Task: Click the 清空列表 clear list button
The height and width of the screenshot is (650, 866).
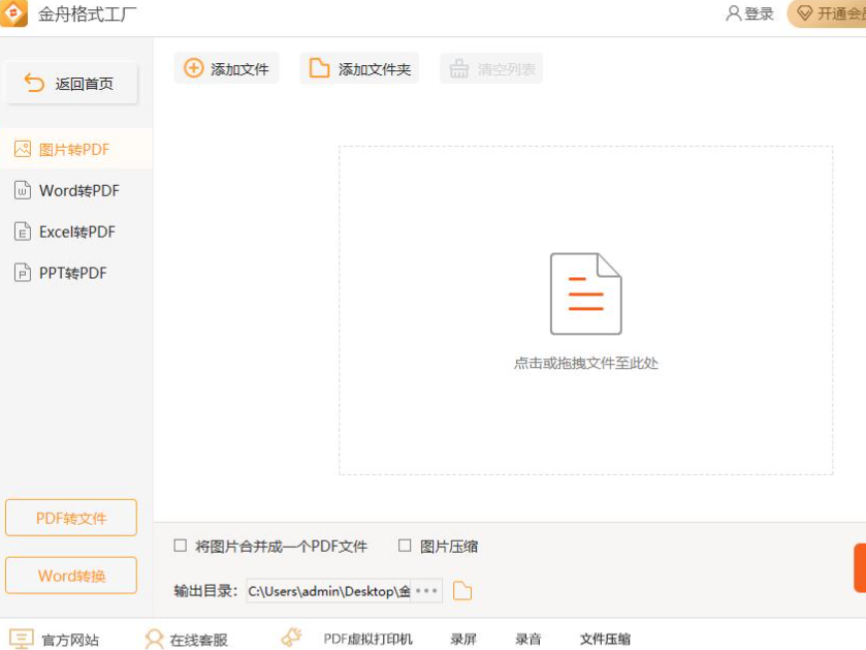Action: coord(491,69)
